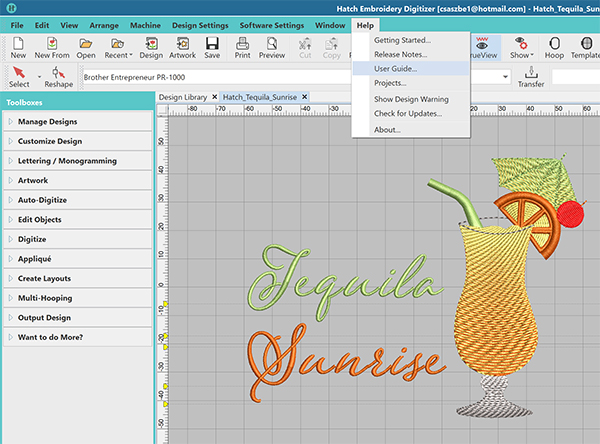Expand the Auto-Digitize toolbox
600x444 pixels.
(47, 200)
